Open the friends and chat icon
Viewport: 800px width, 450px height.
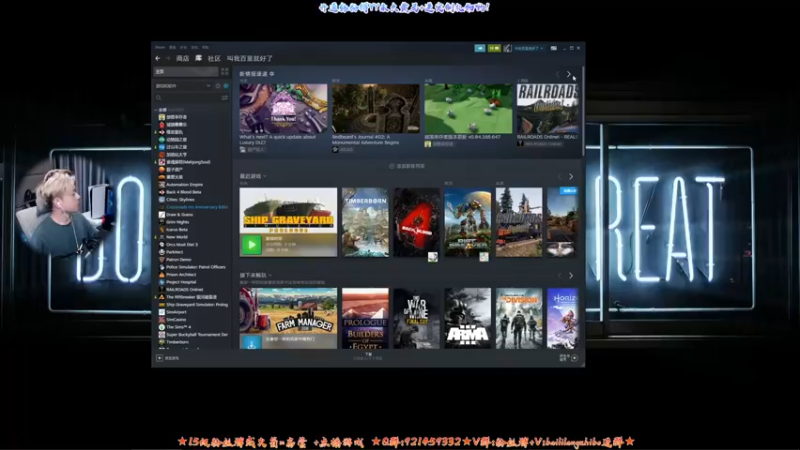pos(574,358)
